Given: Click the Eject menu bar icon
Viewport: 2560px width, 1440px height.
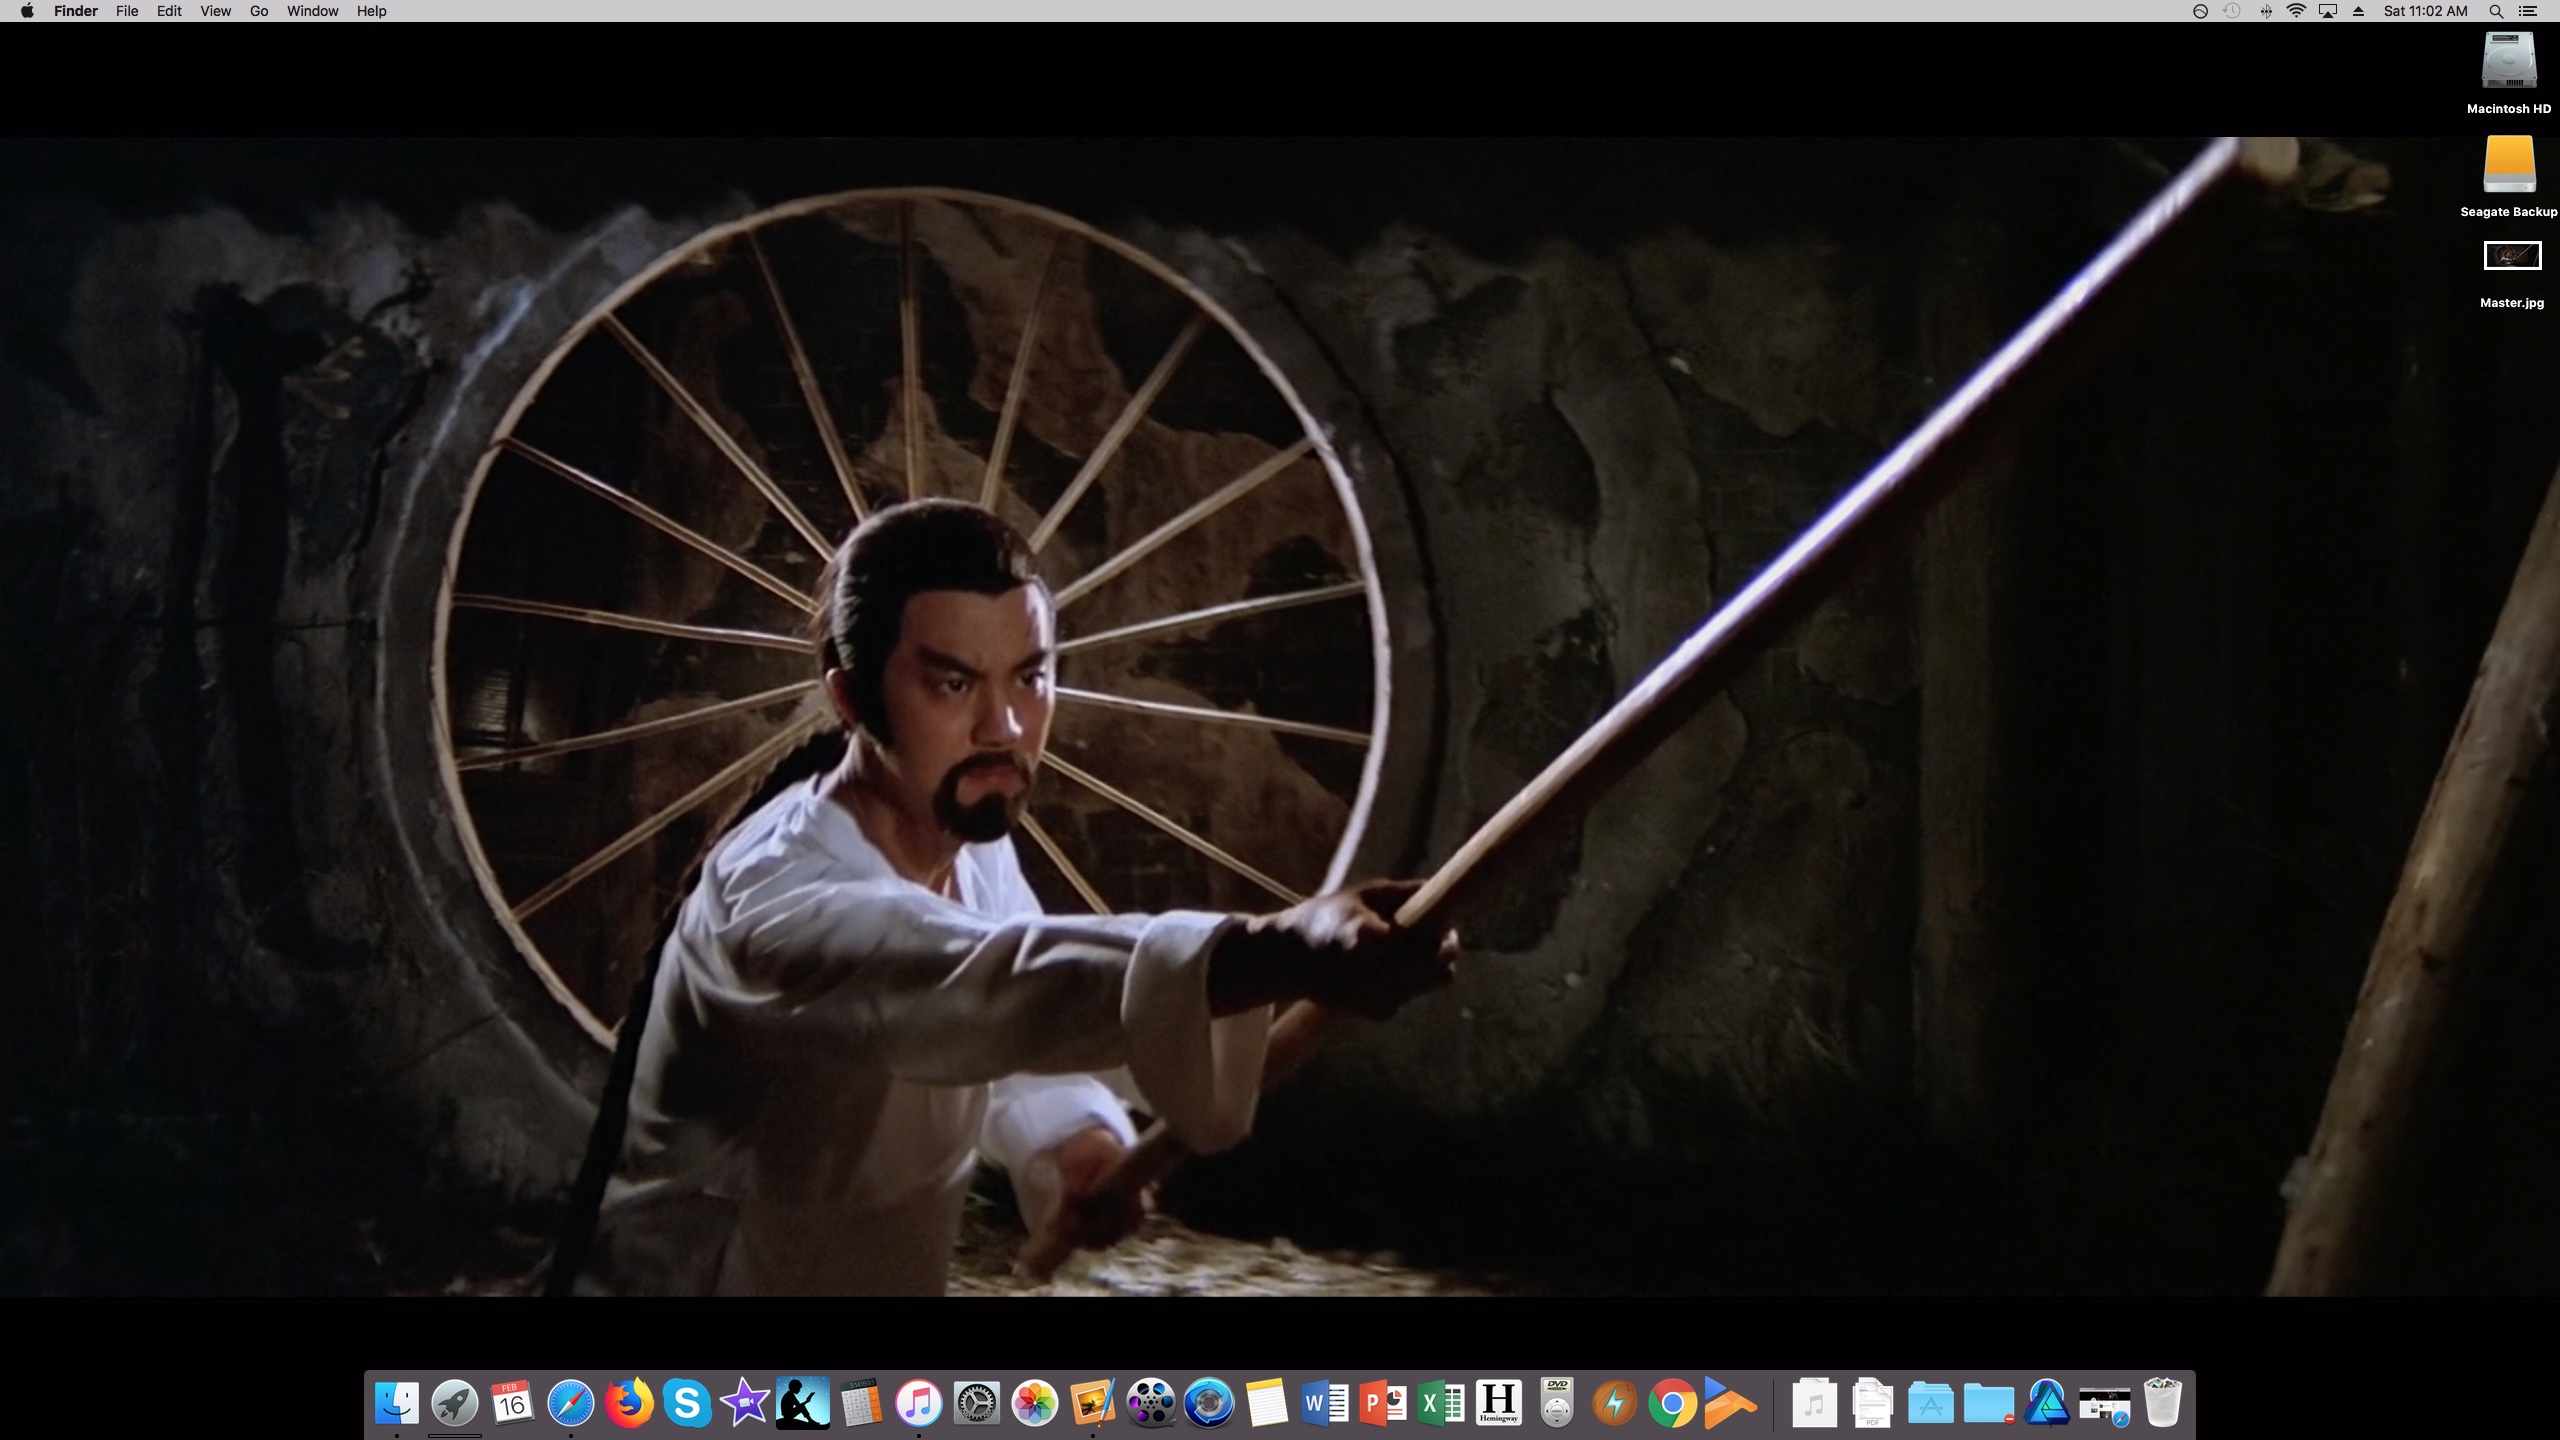Looking at the screenshot, I should tap(2359, 11).
